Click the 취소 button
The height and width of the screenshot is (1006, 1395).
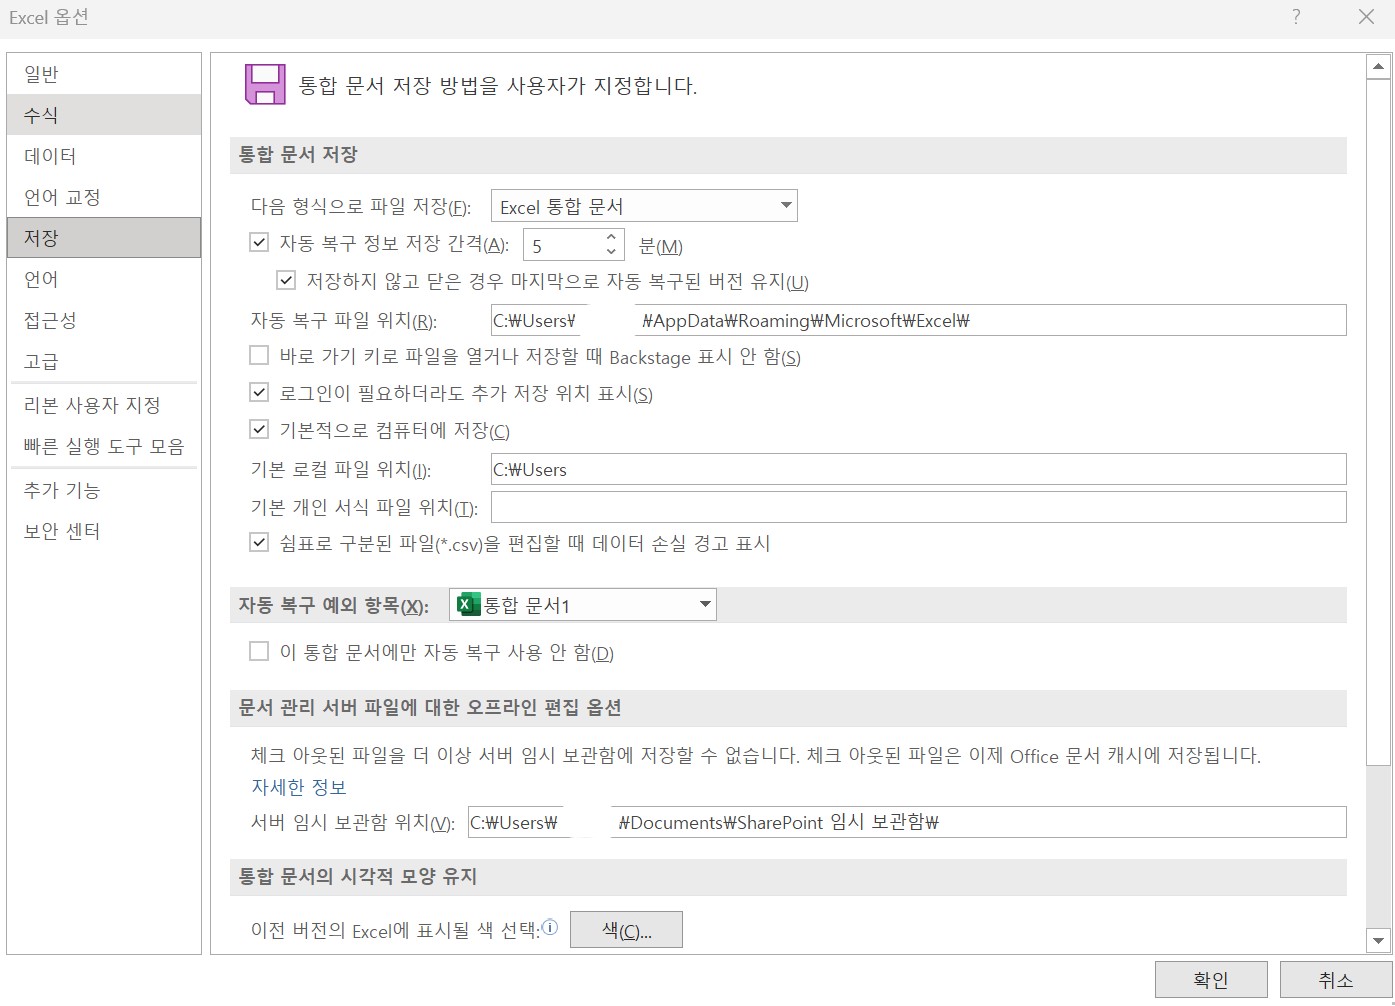coord(1336,980)
